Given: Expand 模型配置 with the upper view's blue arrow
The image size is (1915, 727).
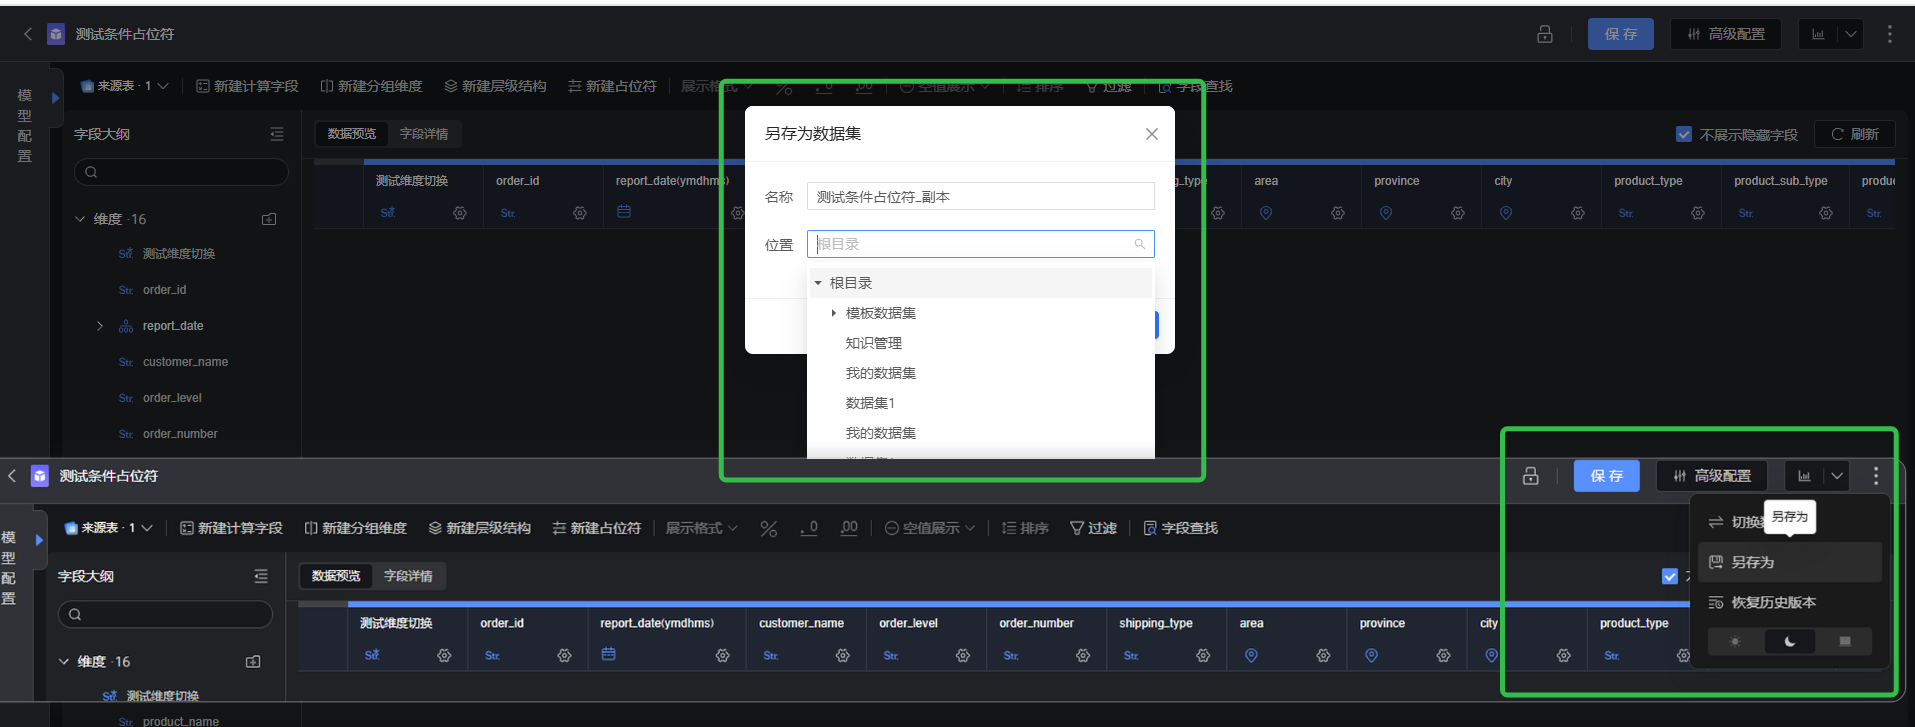Looking at the screenshot, I should (x=55, y=98).
